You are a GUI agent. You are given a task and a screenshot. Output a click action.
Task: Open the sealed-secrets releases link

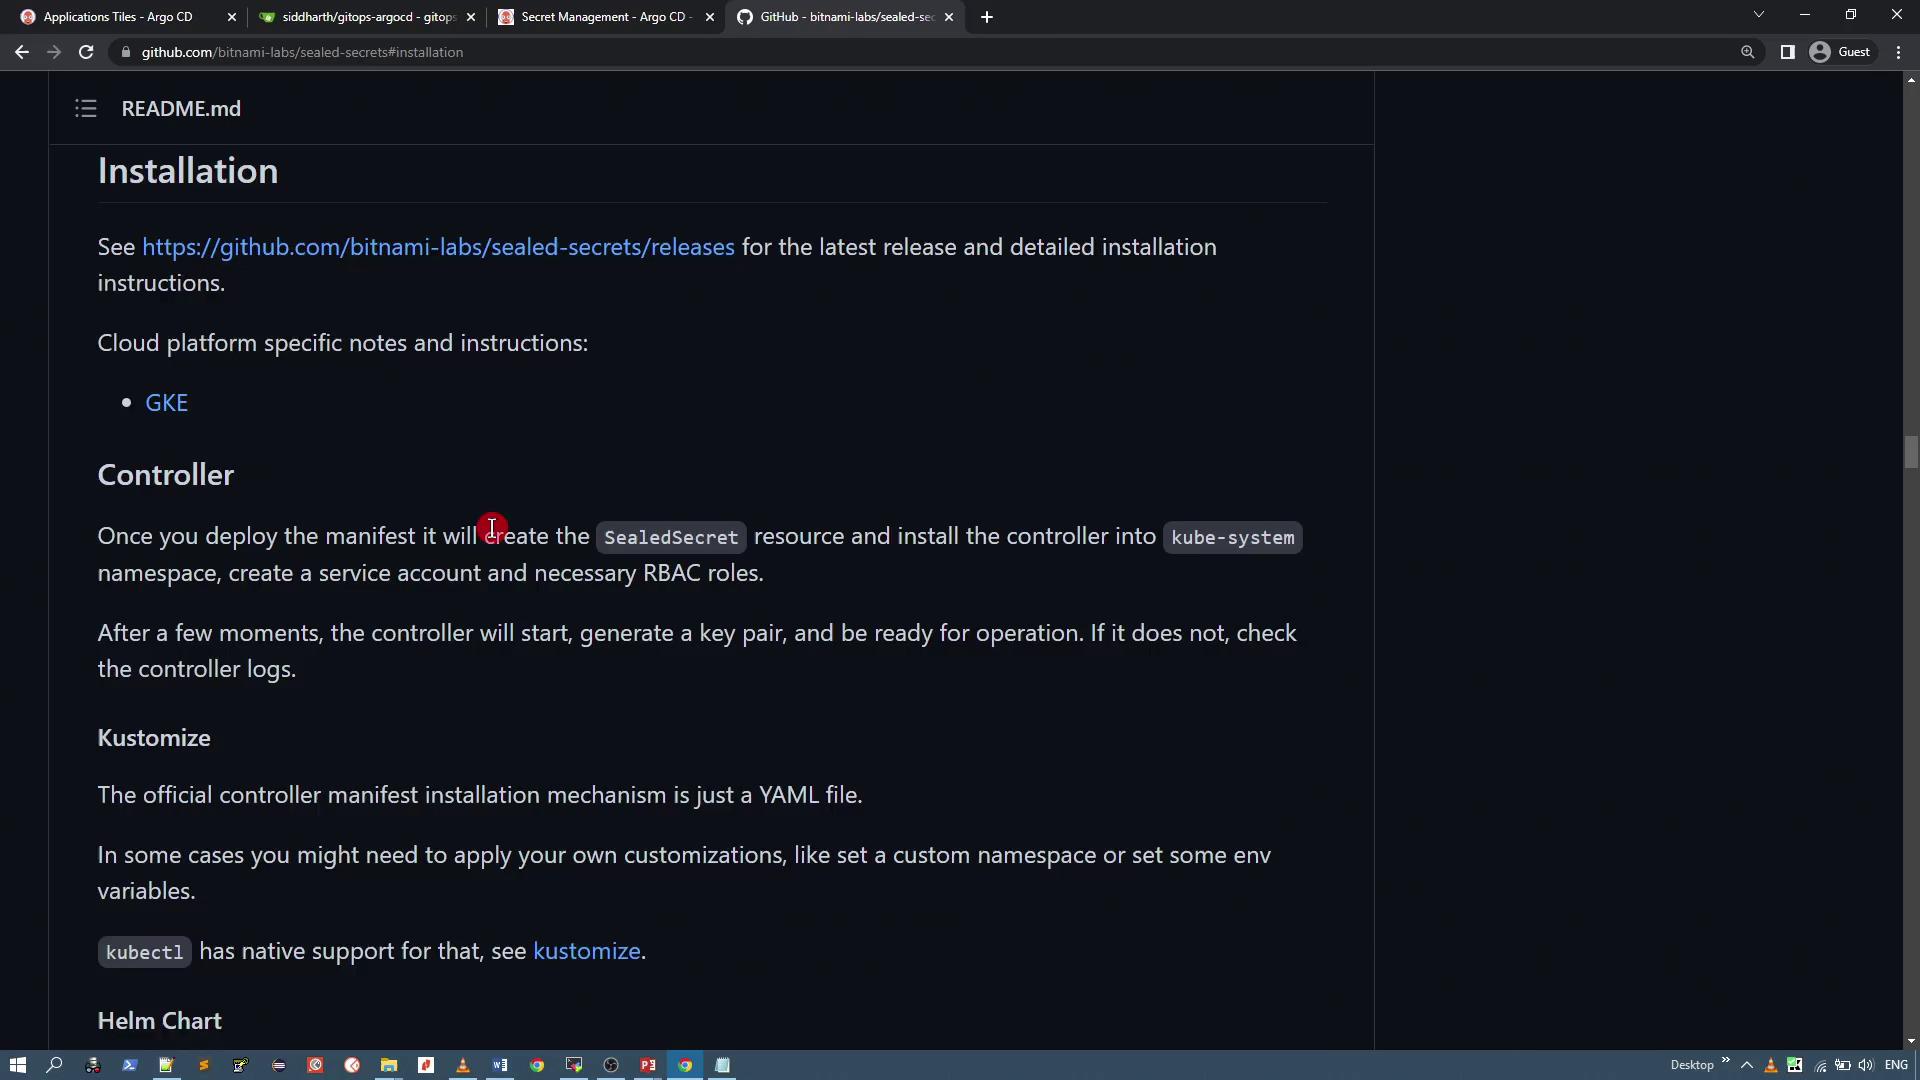[438, 247]
